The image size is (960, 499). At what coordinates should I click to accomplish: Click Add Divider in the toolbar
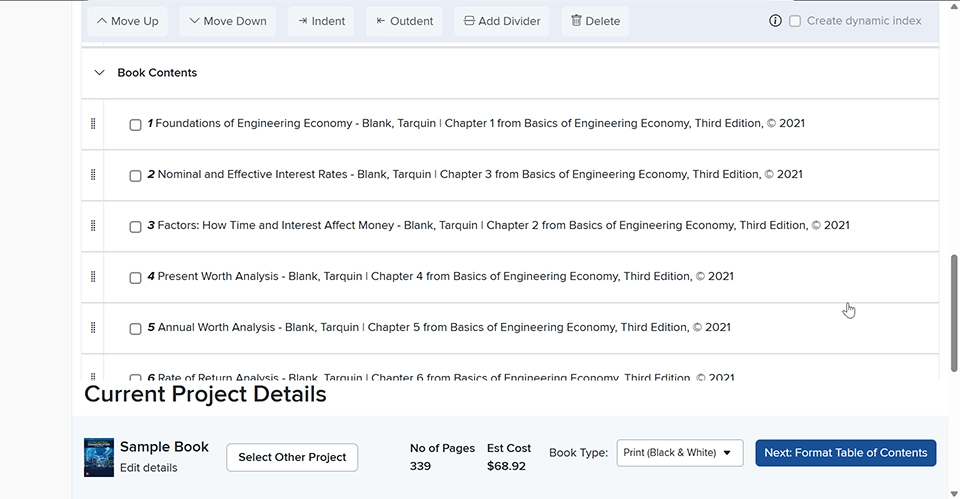tap(502, 21)
